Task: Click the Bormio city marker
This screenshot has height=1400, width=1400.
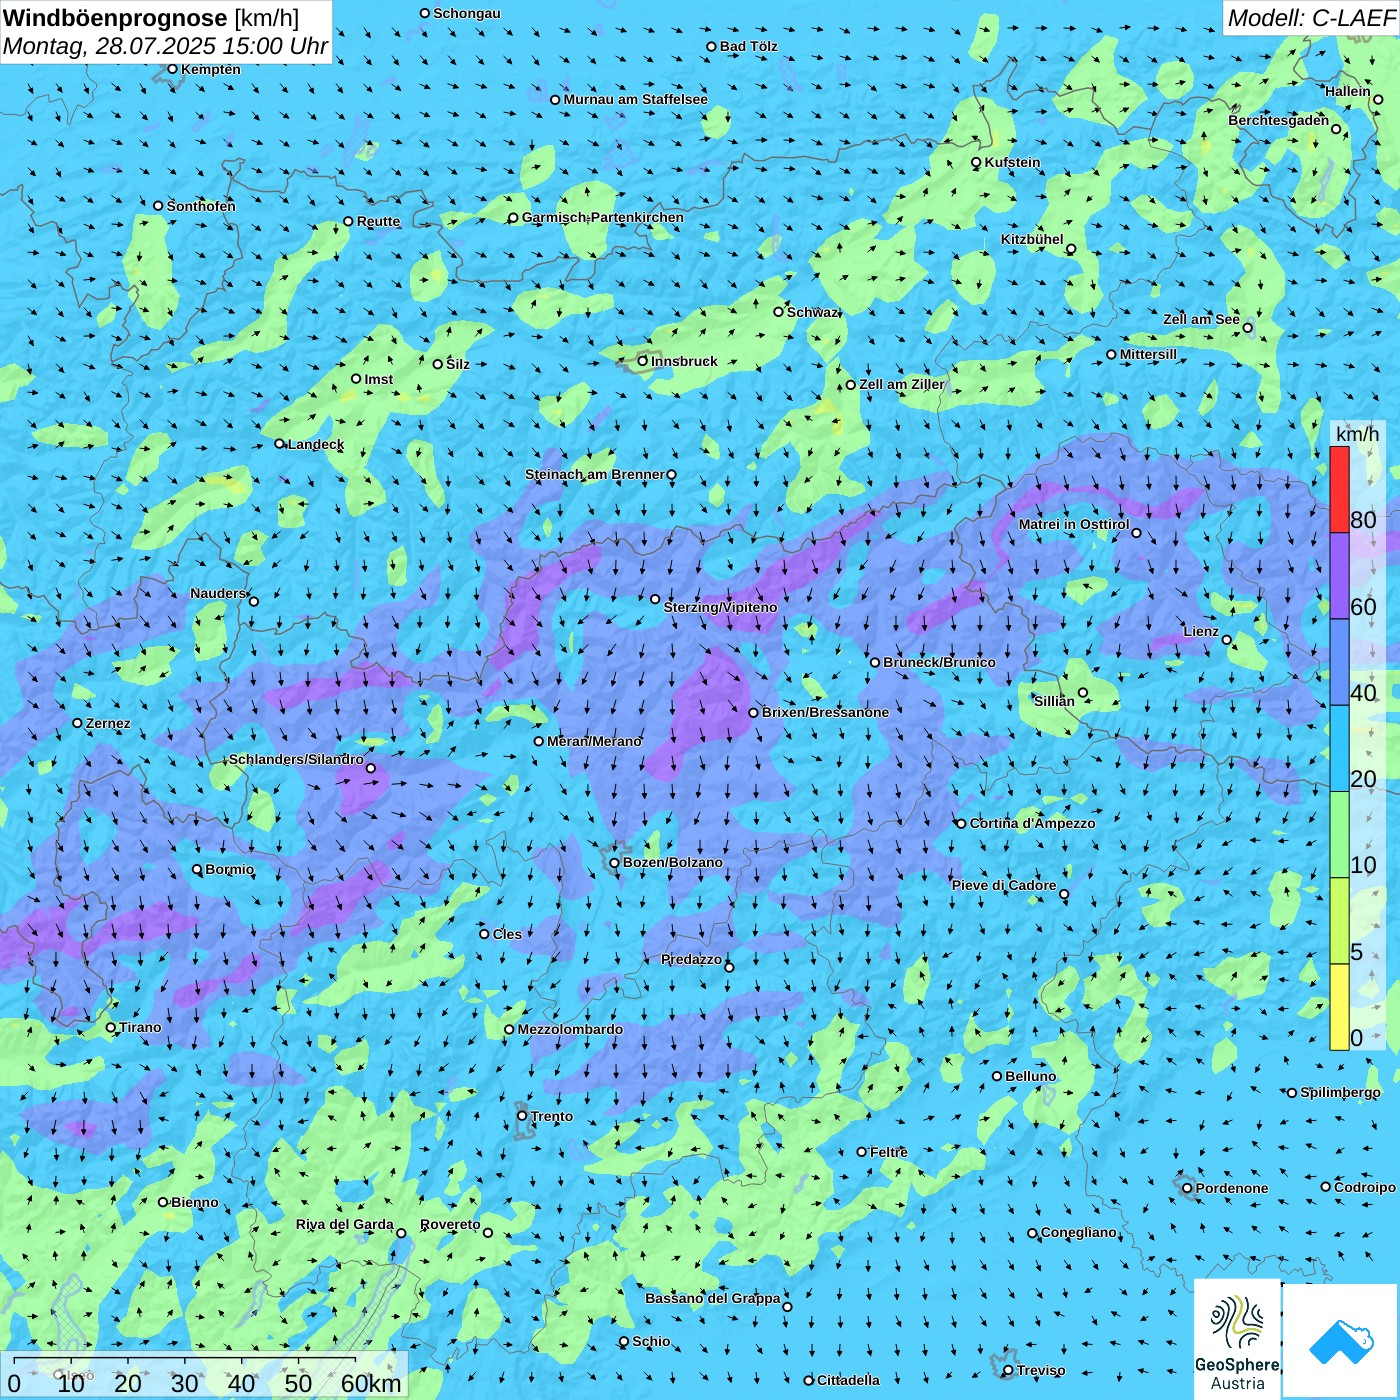Action: (198, 869)
